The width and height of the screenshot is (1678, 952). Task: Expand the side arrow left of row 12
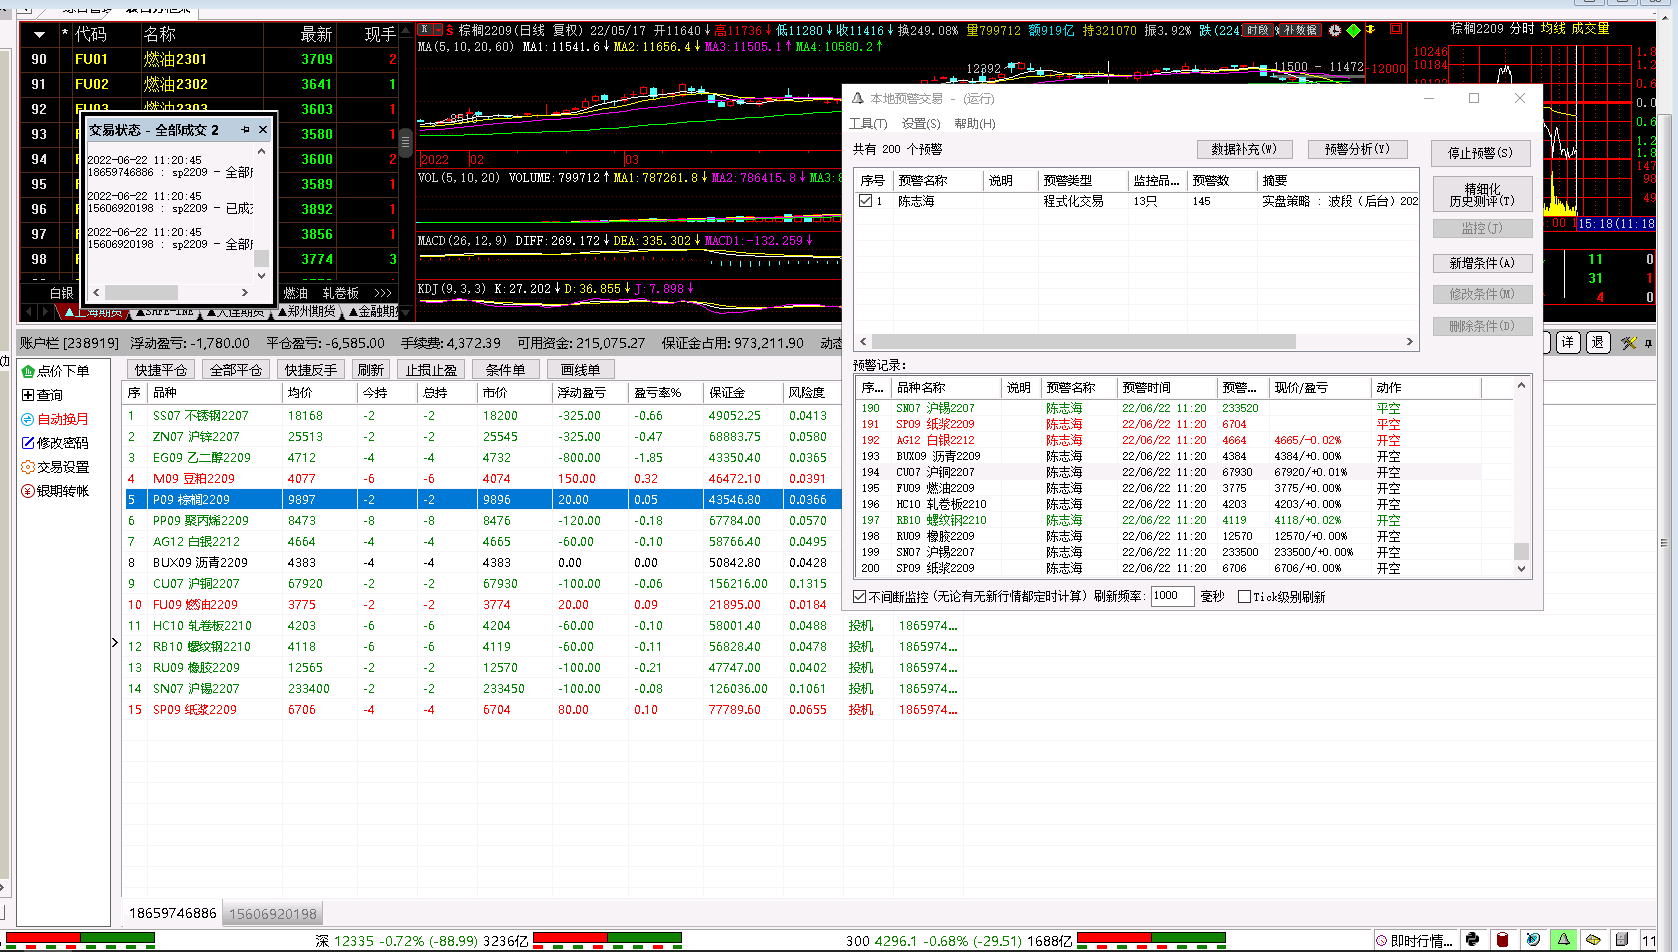[x=115, y=643]
